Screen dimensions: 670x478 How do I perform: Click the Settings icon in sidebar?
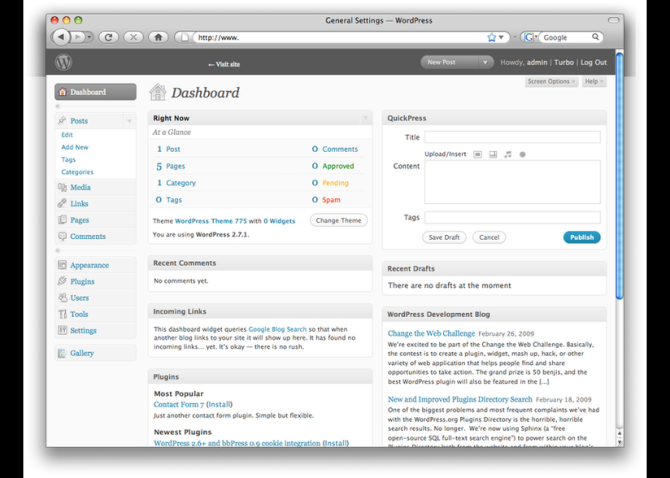tap(62, 330)
